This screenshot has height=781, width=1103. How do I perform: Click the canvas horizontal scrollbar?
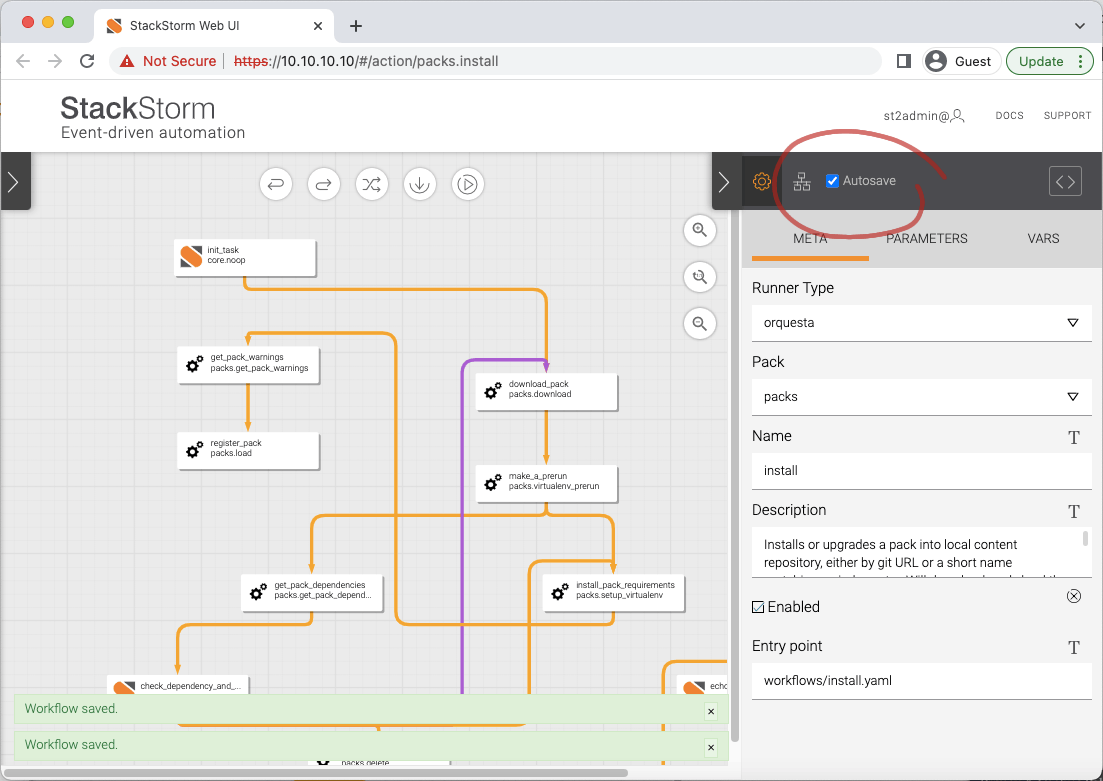(315, 773)
